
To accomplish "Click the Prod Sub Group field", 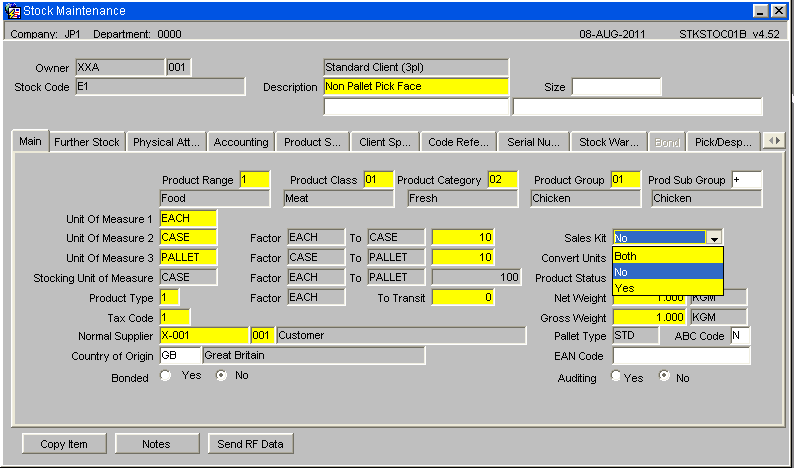I will (746, 180).
